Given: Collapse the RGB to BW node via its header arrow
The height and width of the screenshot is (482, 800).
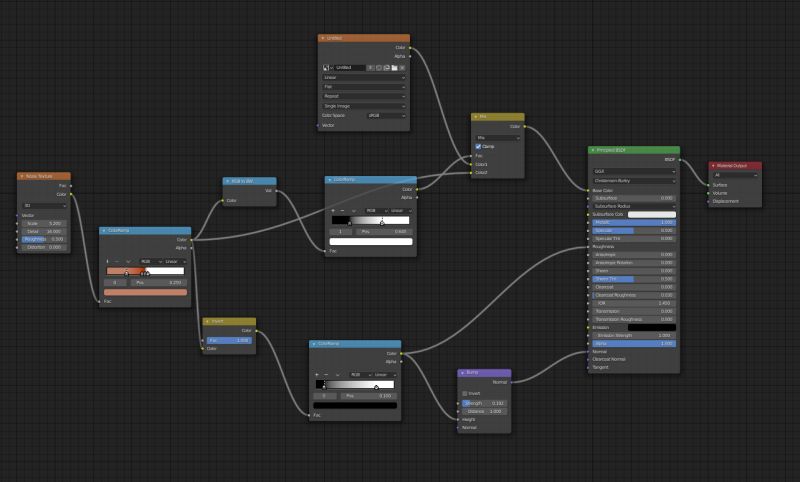Looking at the screenshot, I should (x=228, y=181).
